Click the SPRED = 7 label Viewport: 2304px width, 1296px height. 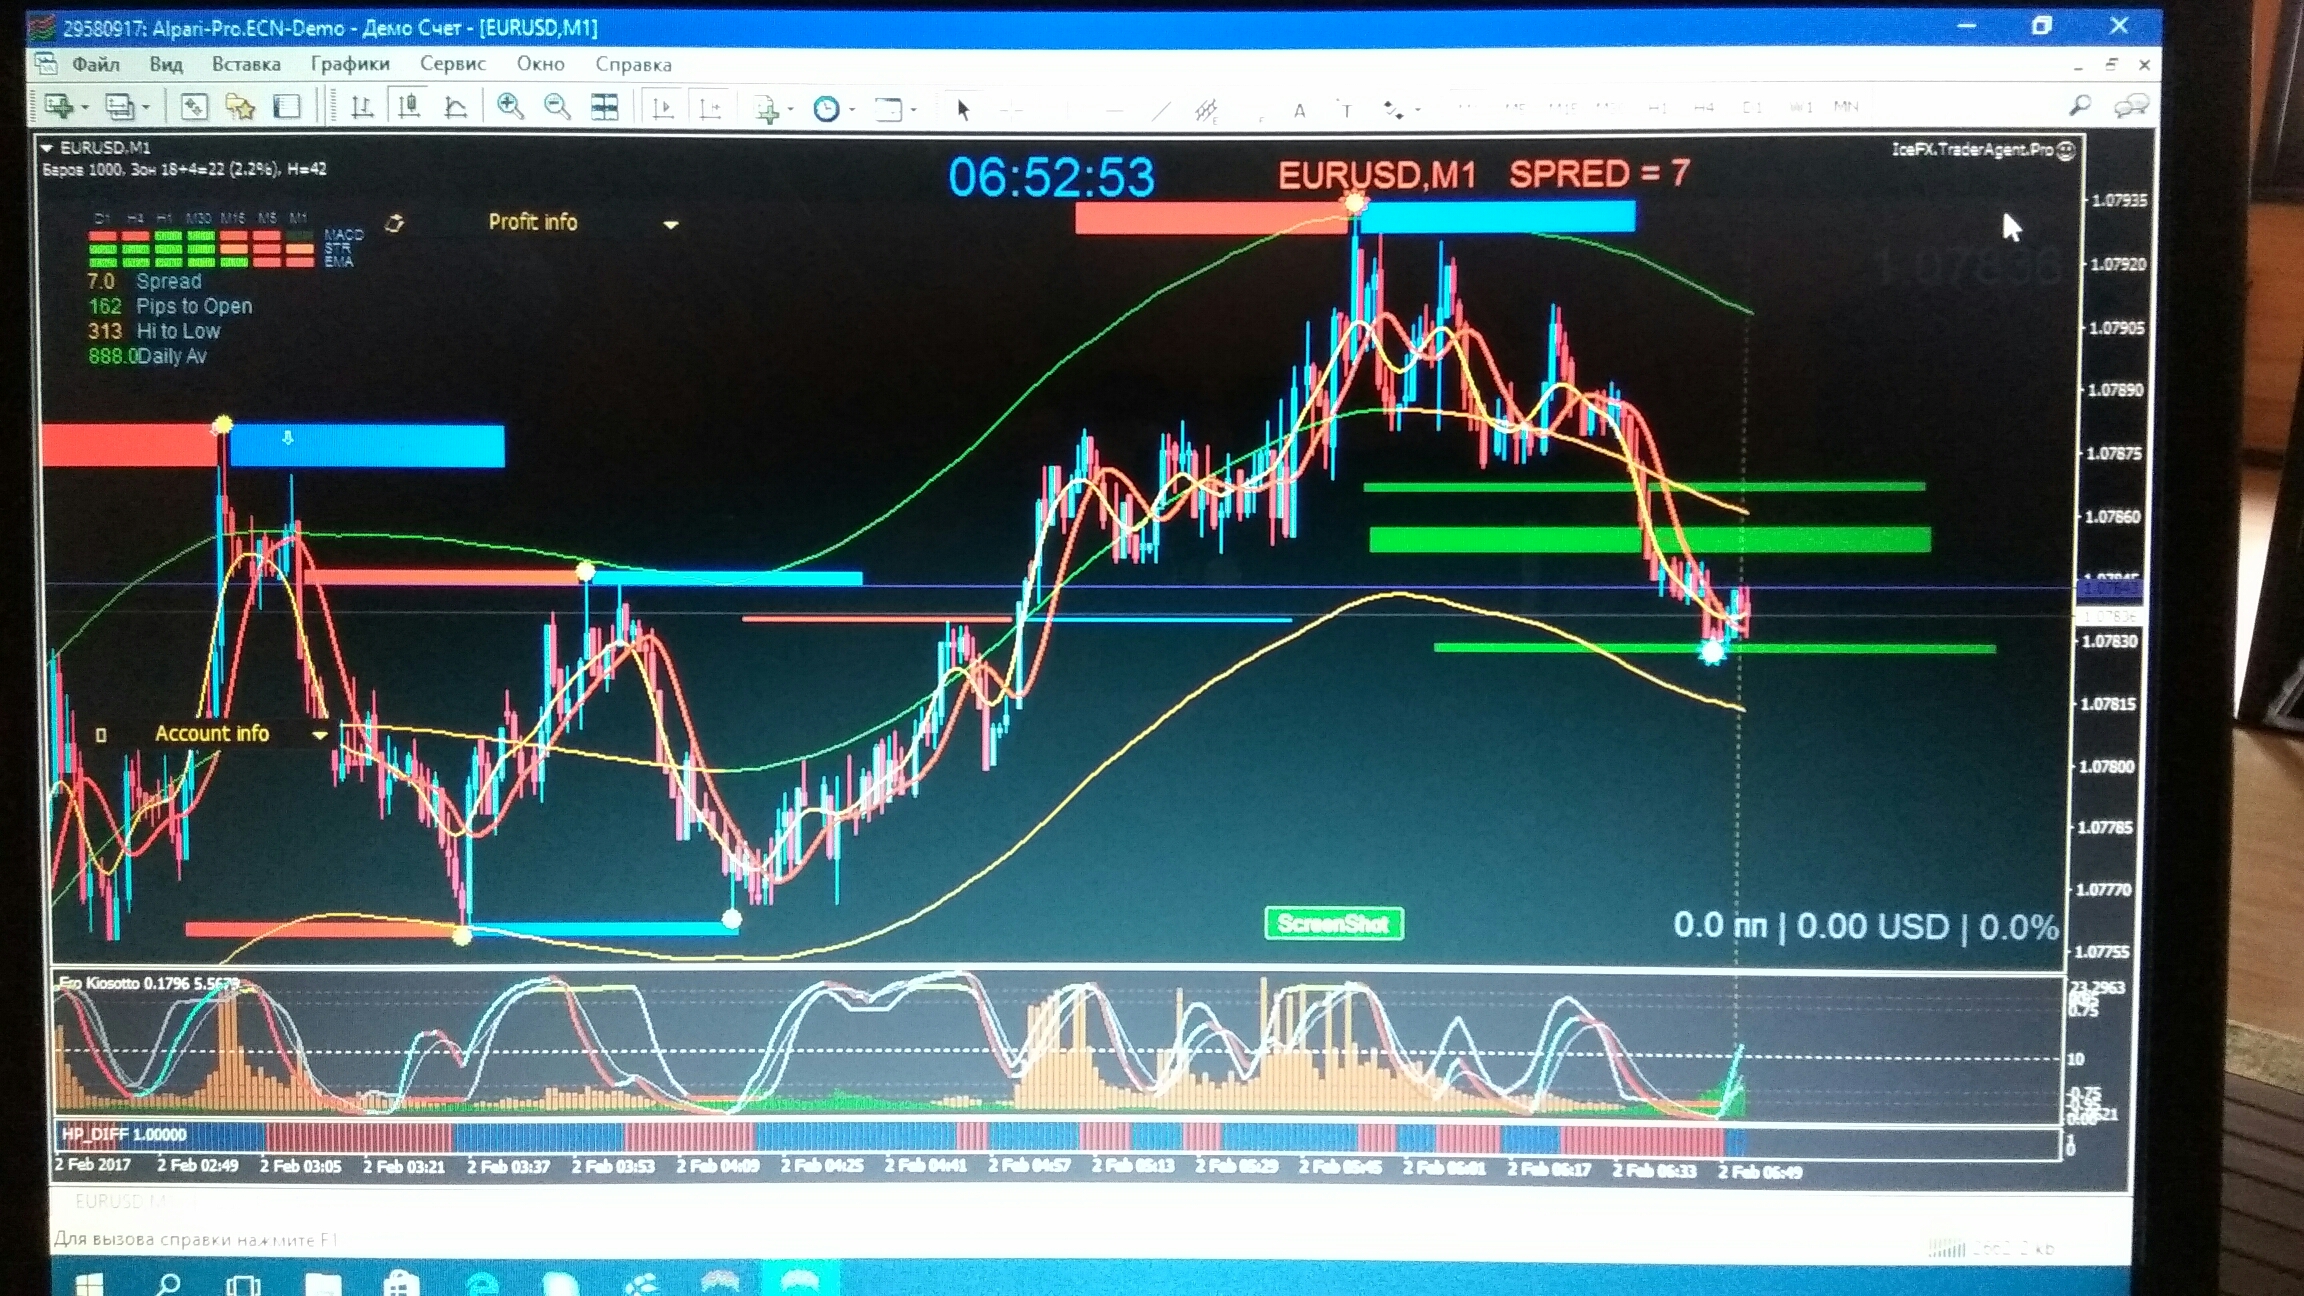coord(1600,174)
